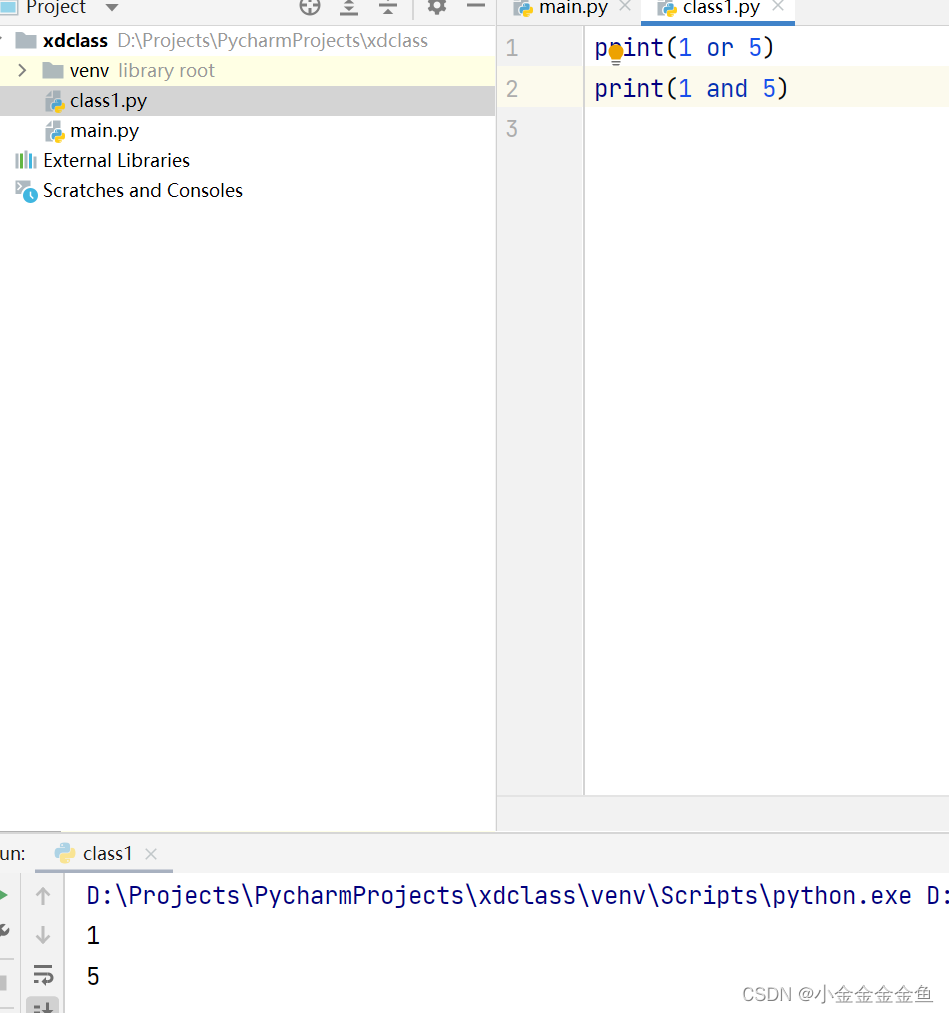Select main.py in the project tree
949x1013 pixels.
pyautogui.click(x=247, y=131)
